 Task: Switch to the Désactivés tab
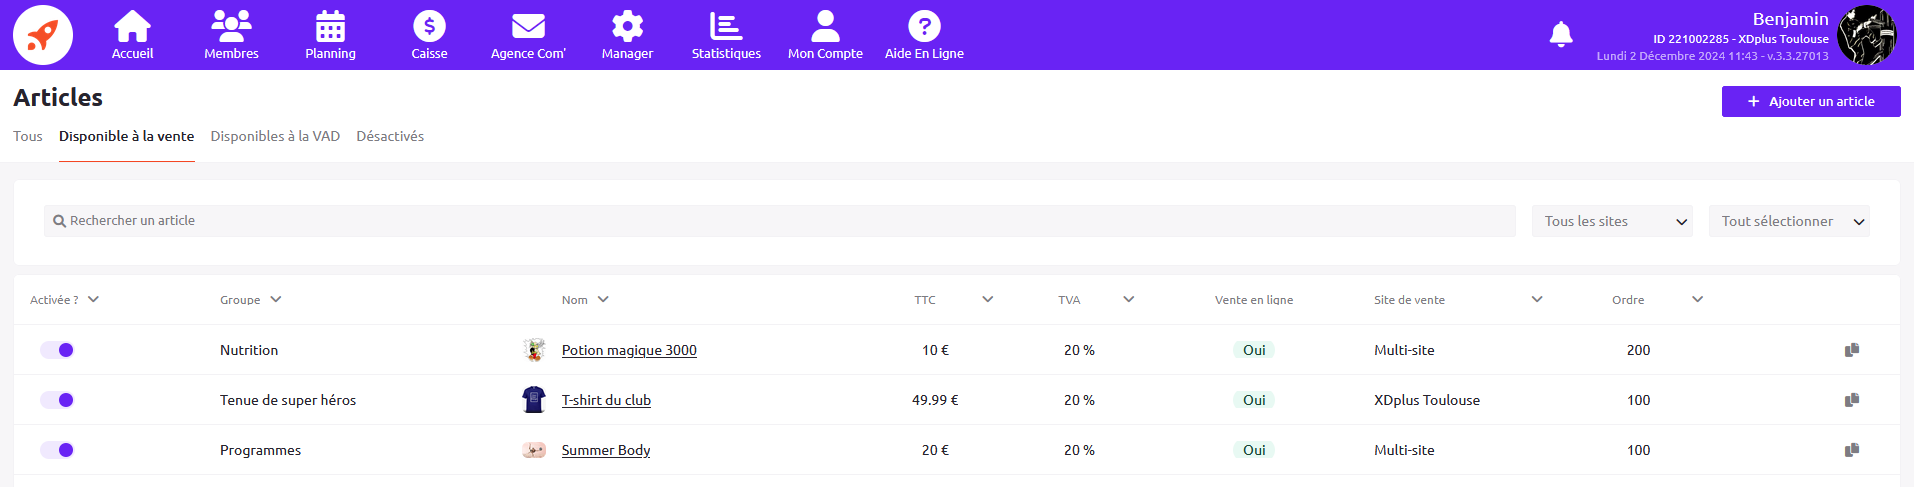[390, 136]
